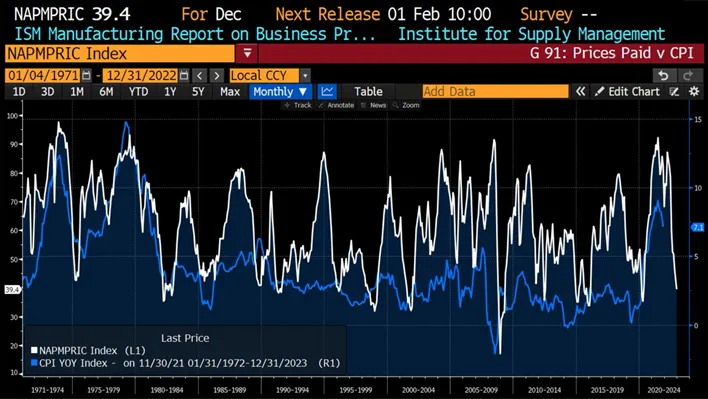Select the 1Y range tab

click(170, 92)
